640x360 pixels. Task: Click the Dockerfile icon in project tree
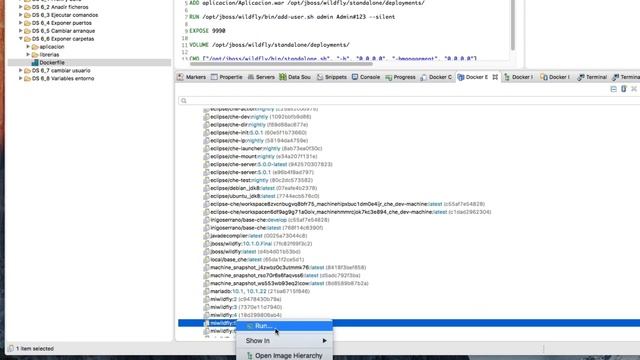coord(35,62)
